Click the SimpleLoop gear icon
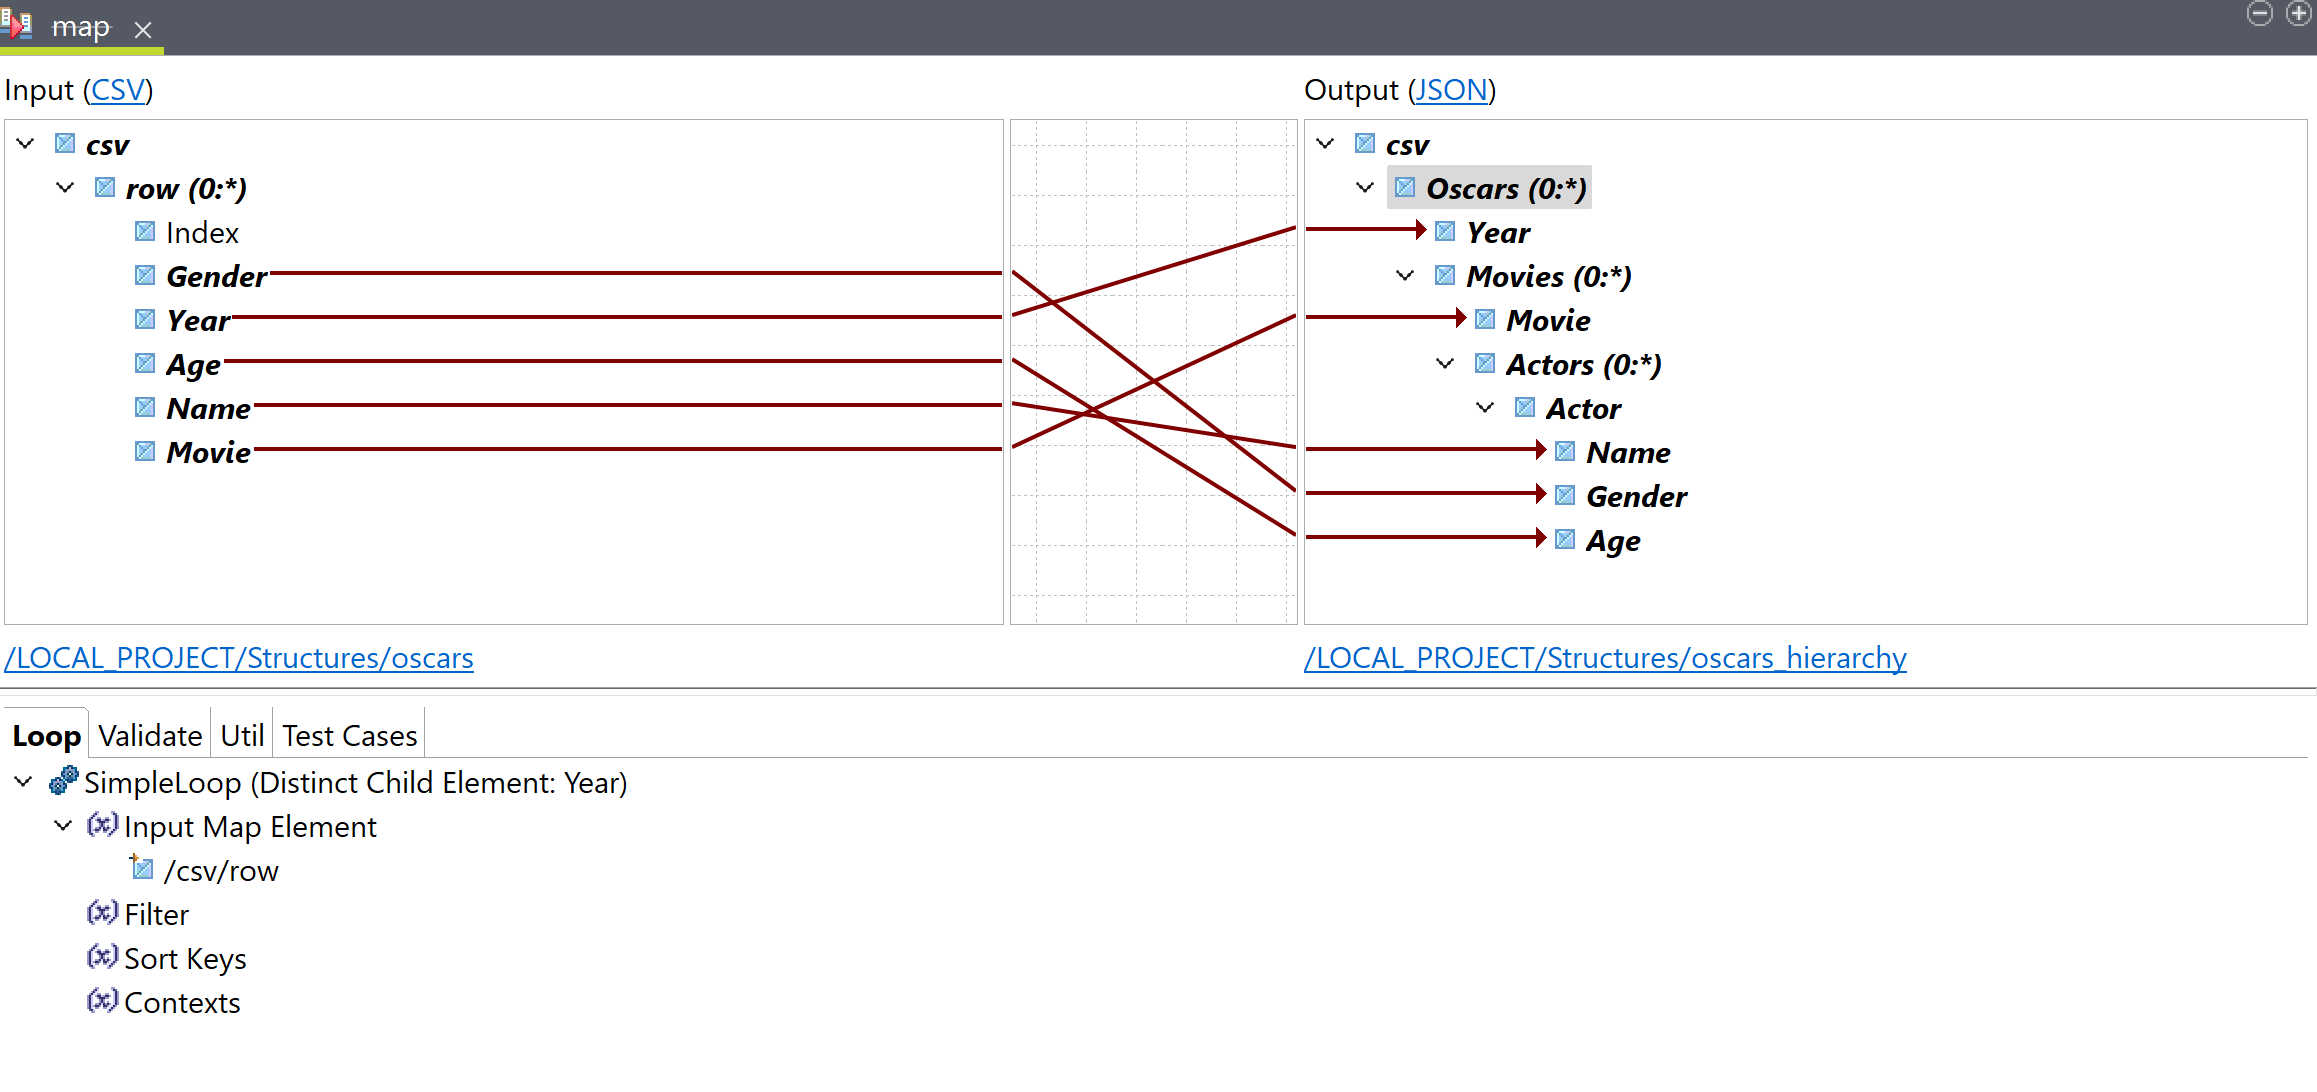Image resolution: width=2317 pixels, height=1092 pixels. 64,781
